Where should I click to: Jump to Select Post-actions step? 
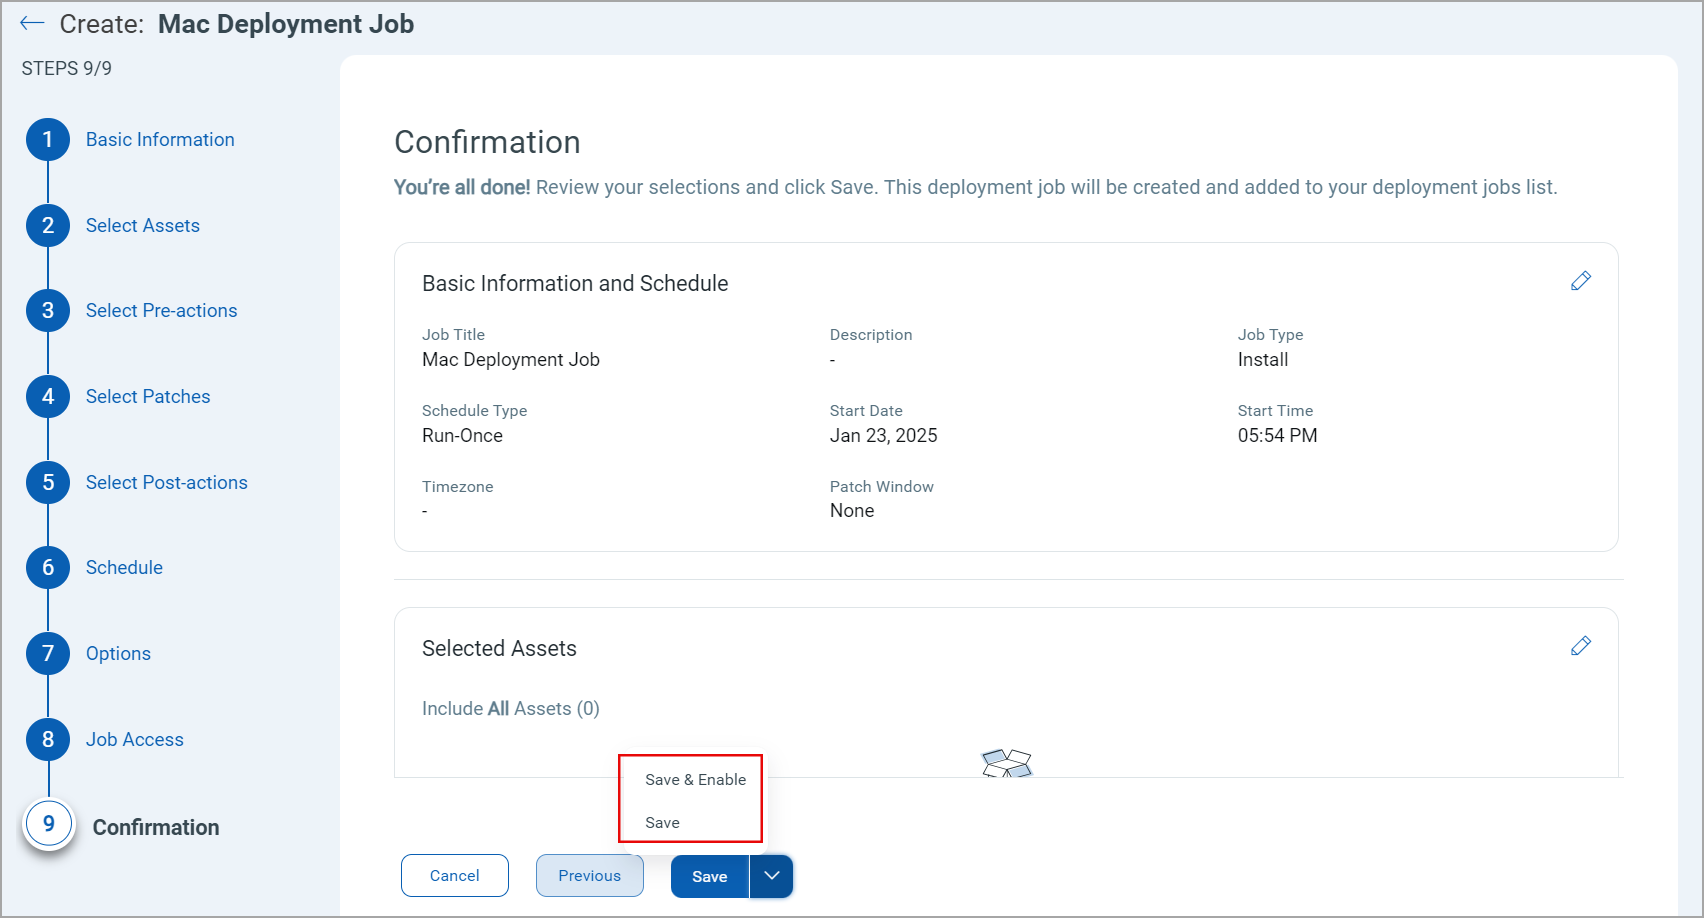[x=166, y=483]
